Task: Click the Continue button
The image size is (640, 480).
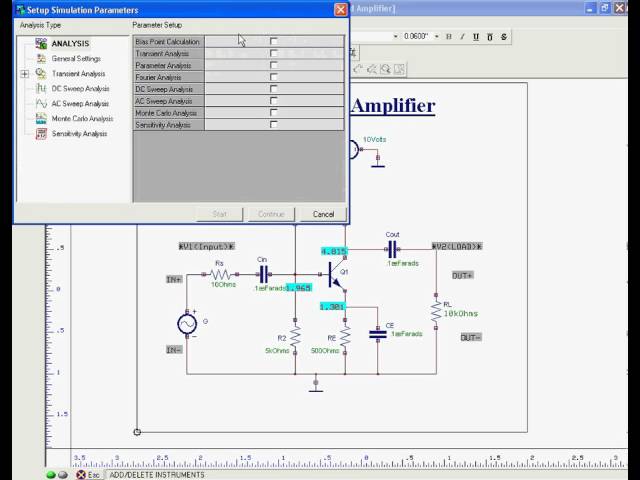Action: click(x=271, y=214)
